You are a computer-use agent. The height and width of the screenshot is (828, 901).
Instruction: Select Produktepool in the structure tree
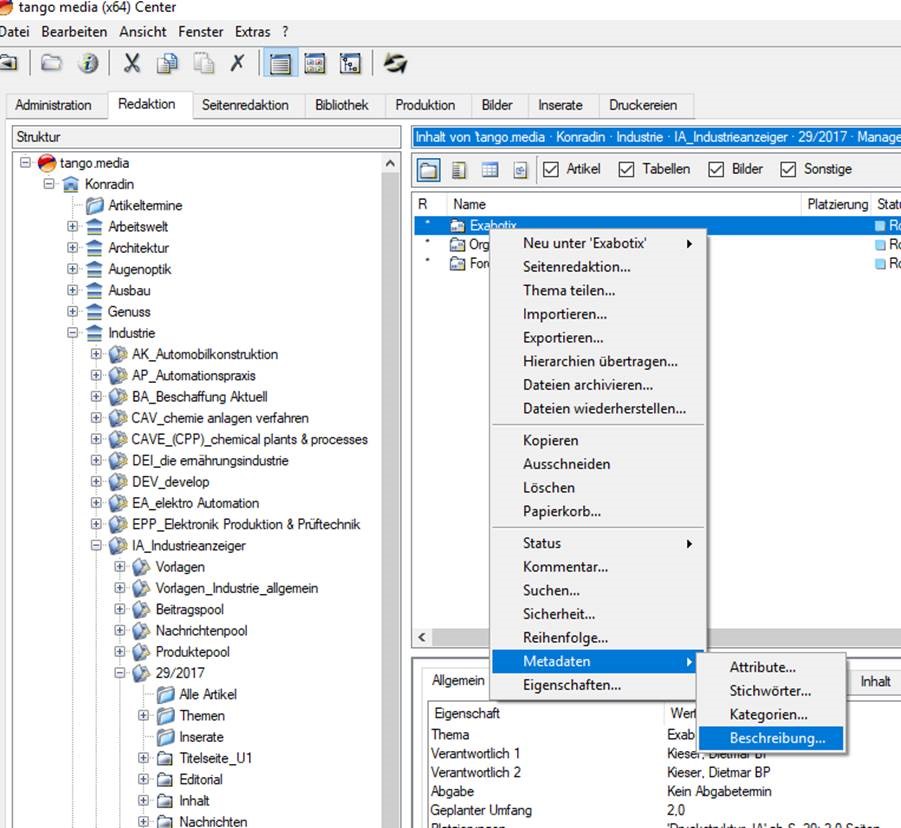click(192, 652)
